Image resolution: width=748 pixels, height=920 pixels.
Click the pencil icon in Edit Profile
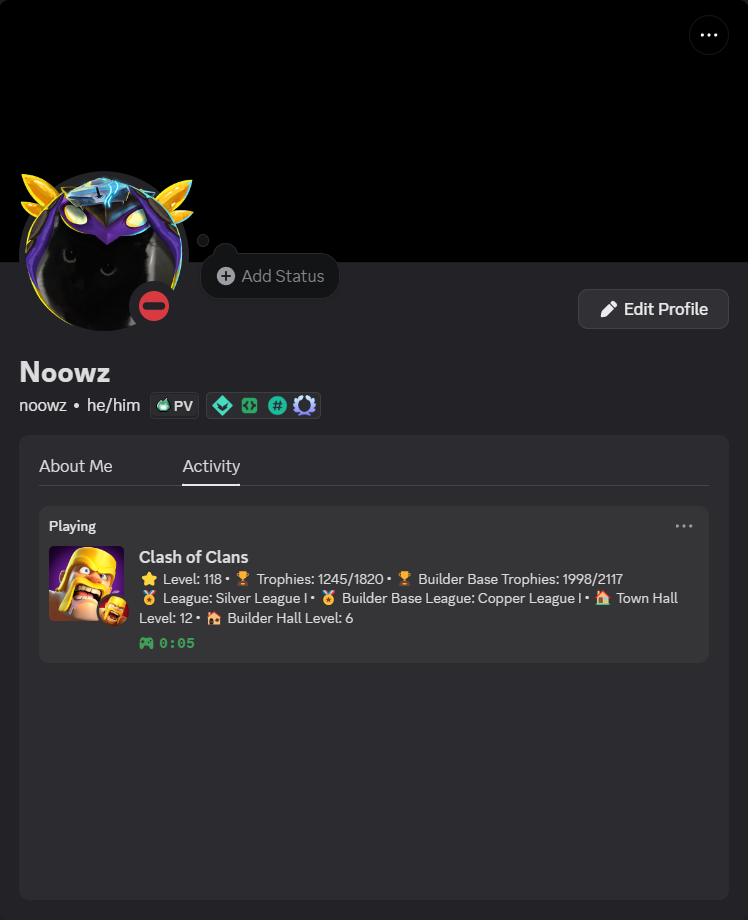[609, 309]
